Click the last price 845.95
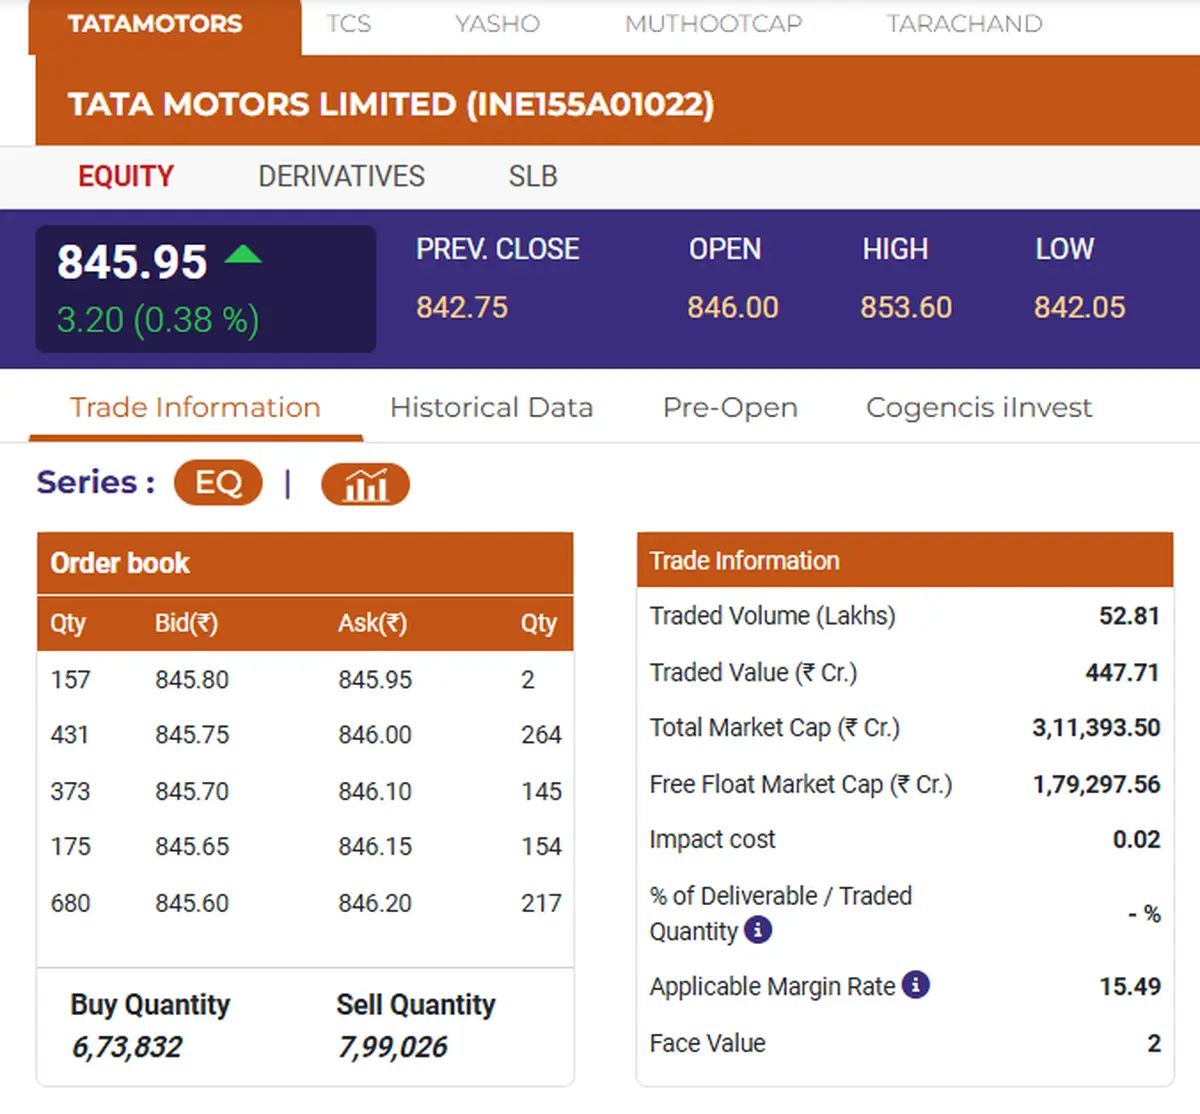Image resolution: width=1200 pixels, height=1114 pixels. click(x=132, y=263)
